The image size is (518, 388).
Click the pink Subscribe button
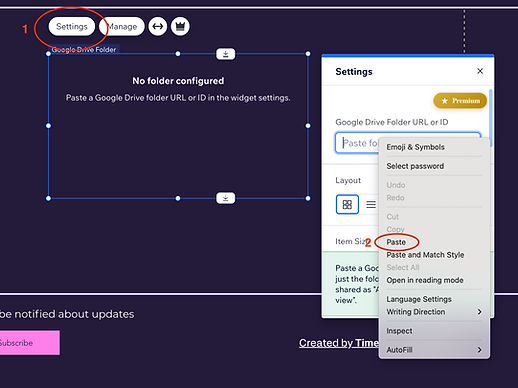[30, 343]
